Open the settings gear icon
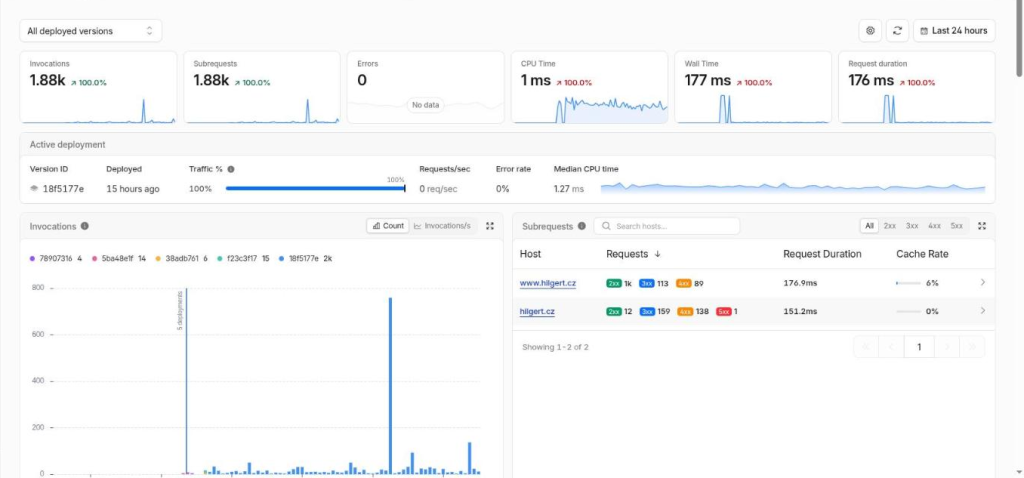Viewport: 1024px width, 478px height. [x=870, y=31]
